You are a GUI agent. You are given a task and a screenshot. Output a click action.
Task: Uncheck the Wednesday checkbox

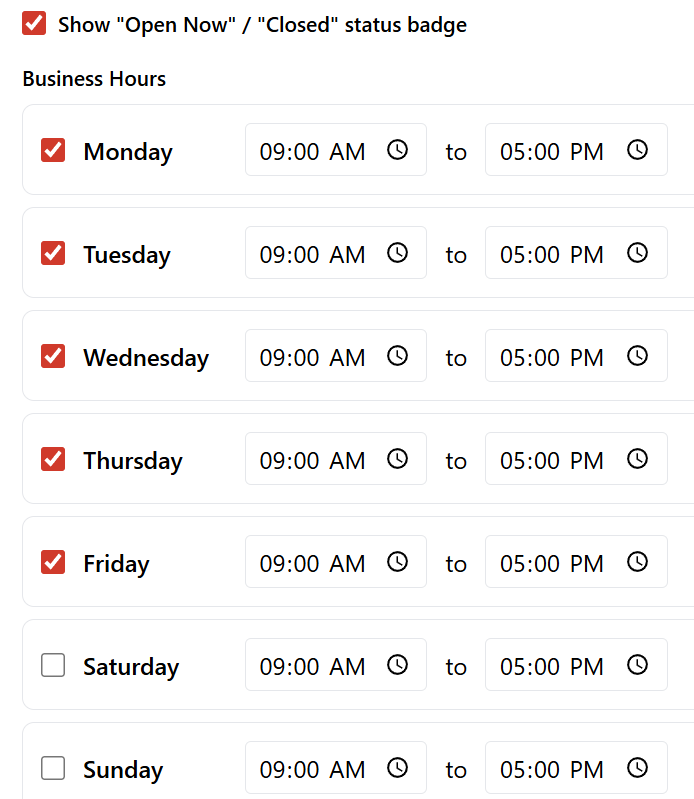[53, 356]
